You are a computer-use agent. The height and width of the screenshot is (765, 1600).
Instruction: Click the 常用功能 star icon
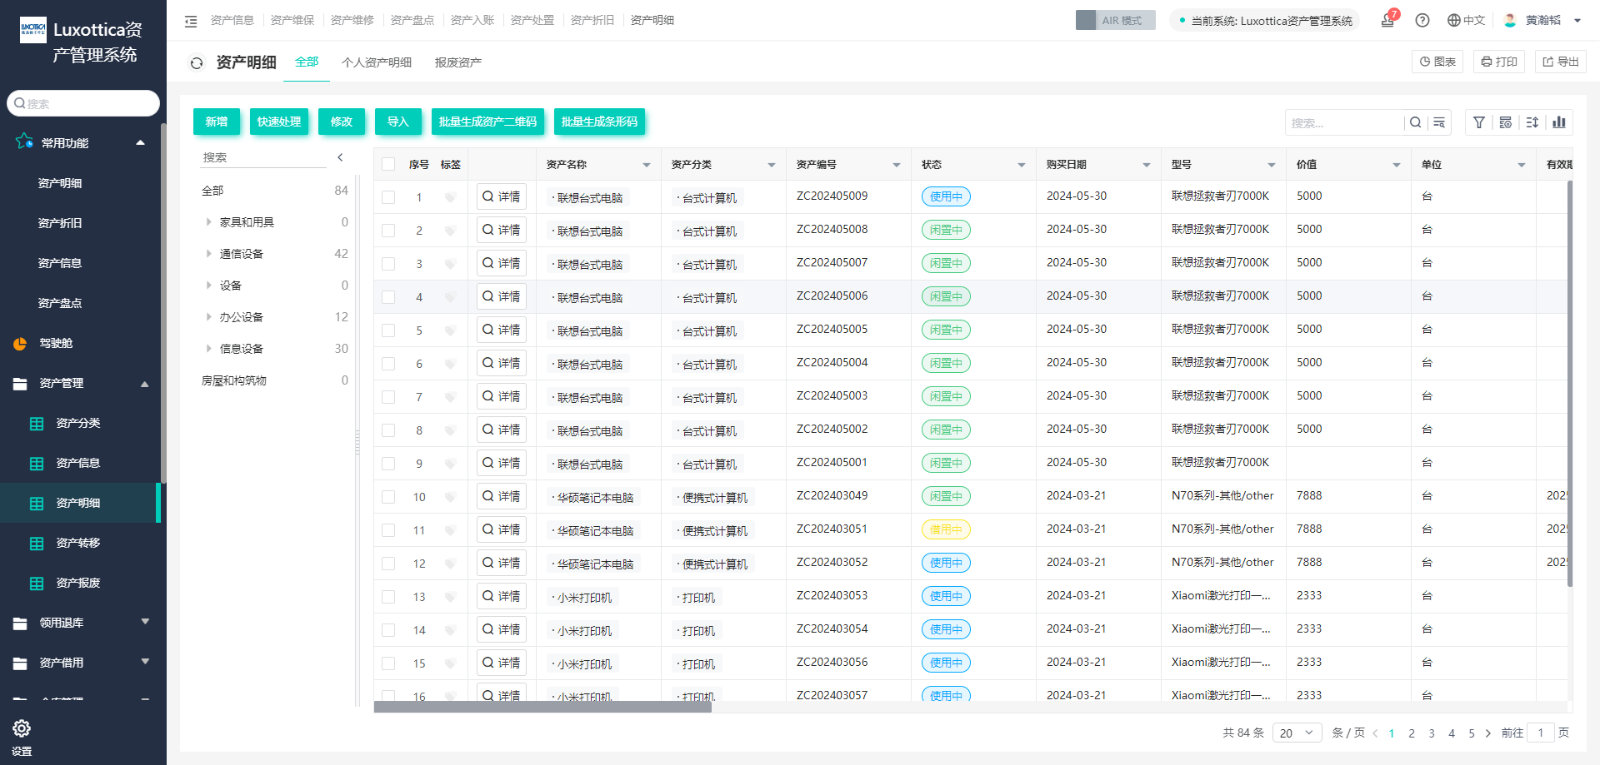24,142
